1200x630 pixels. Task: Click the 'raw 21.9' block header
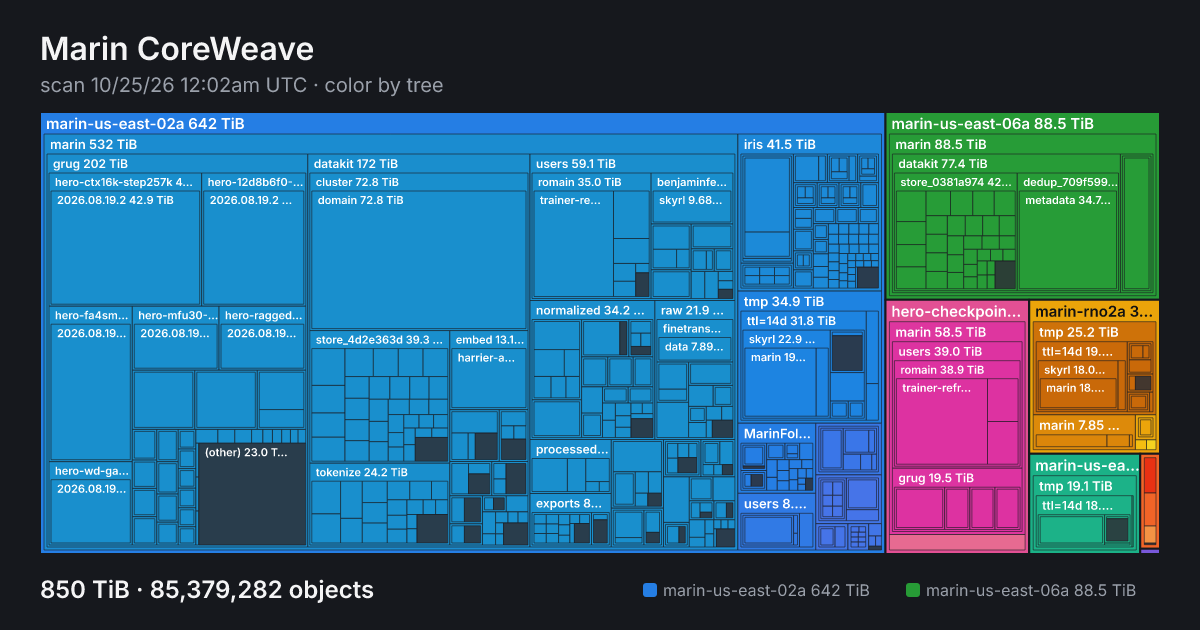point(696,310)
